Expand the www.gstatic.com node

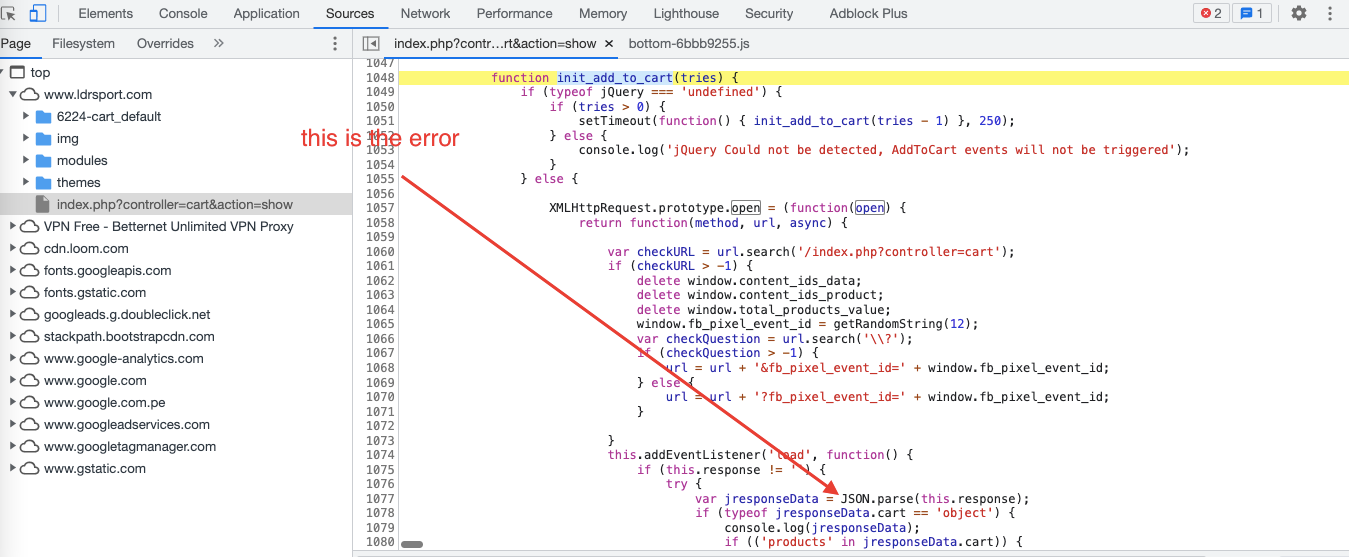pos(13,468)
